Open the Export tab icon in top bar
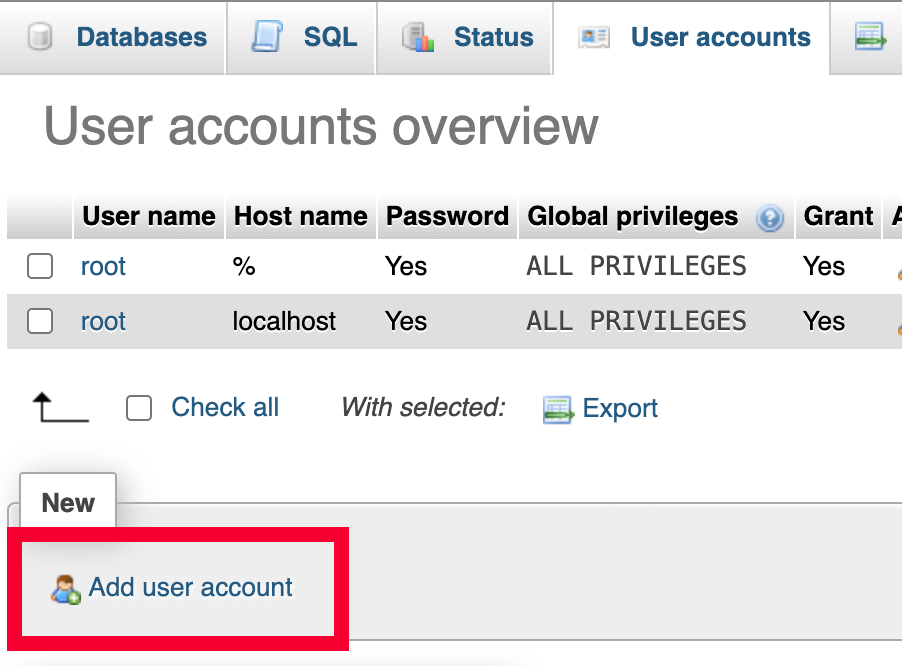Image resolution: width=902 pixels, height=666 pixels. (x=871, y=38)
